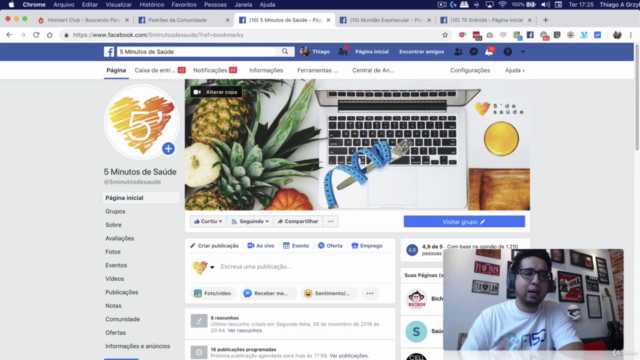Image resolution: width=640 pixels, height=360 pixels.
Task: Select Fotos in left sidebar
Action: [113, 252]
